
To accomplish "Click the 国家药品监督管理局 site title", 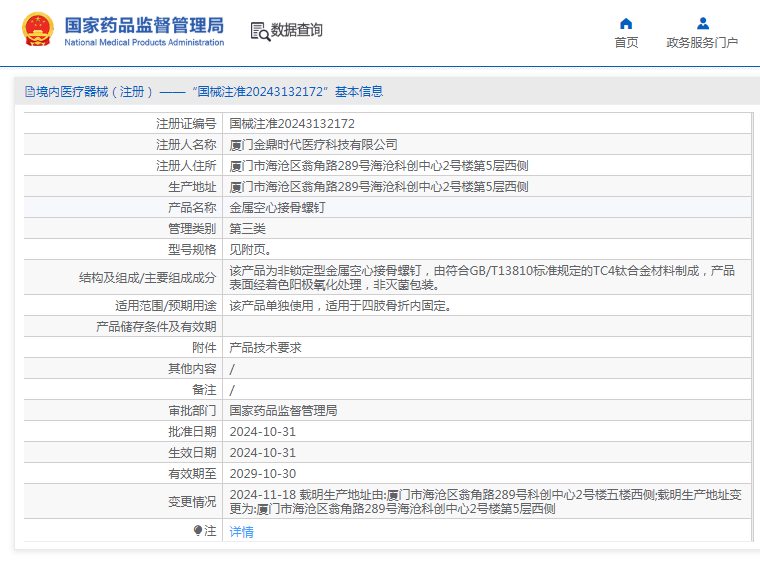I will coord(144,25).
